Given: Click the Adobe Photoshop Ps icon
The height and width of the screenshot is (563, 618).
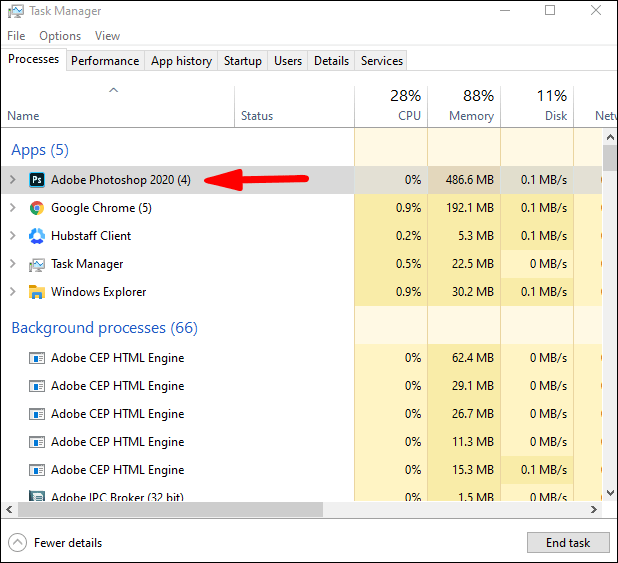Looking at the screenshot, I should tap(37, 180).
